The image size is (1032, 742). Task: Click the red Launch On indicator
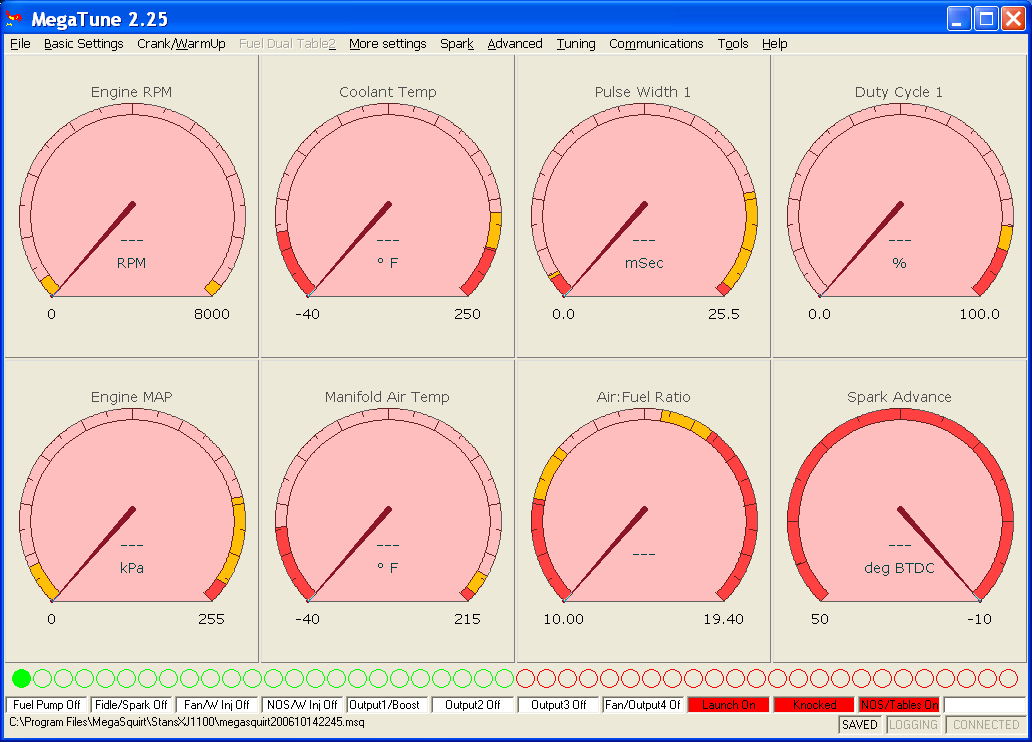729,705
